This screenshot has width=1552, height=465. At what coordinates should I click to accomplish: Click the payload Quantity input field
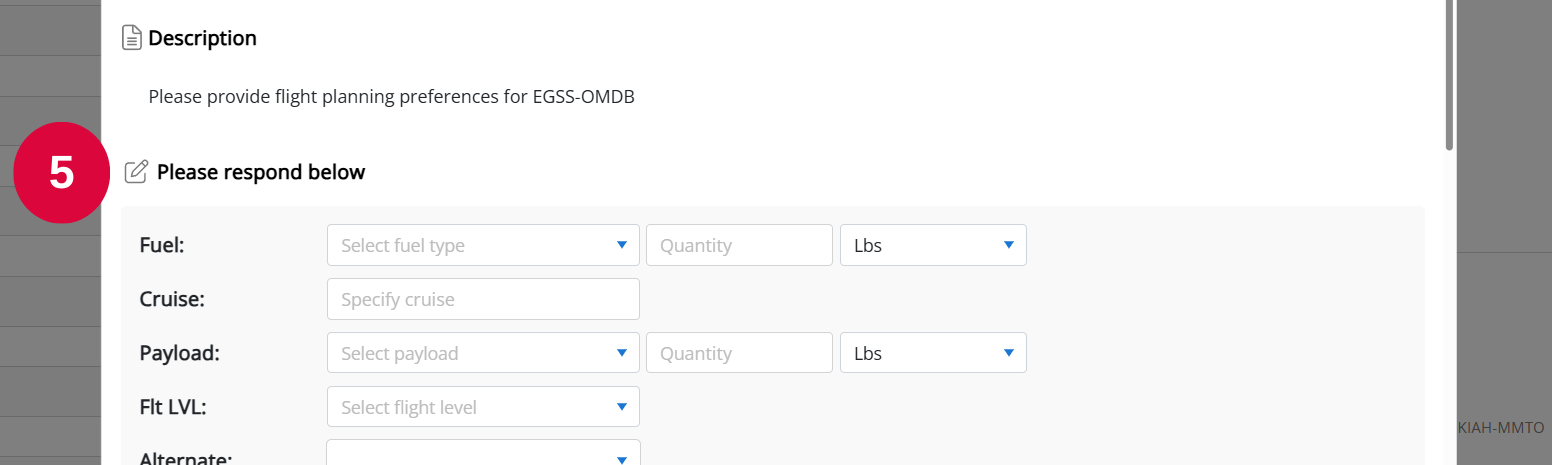pyautogui.click(x=739, y=353)
